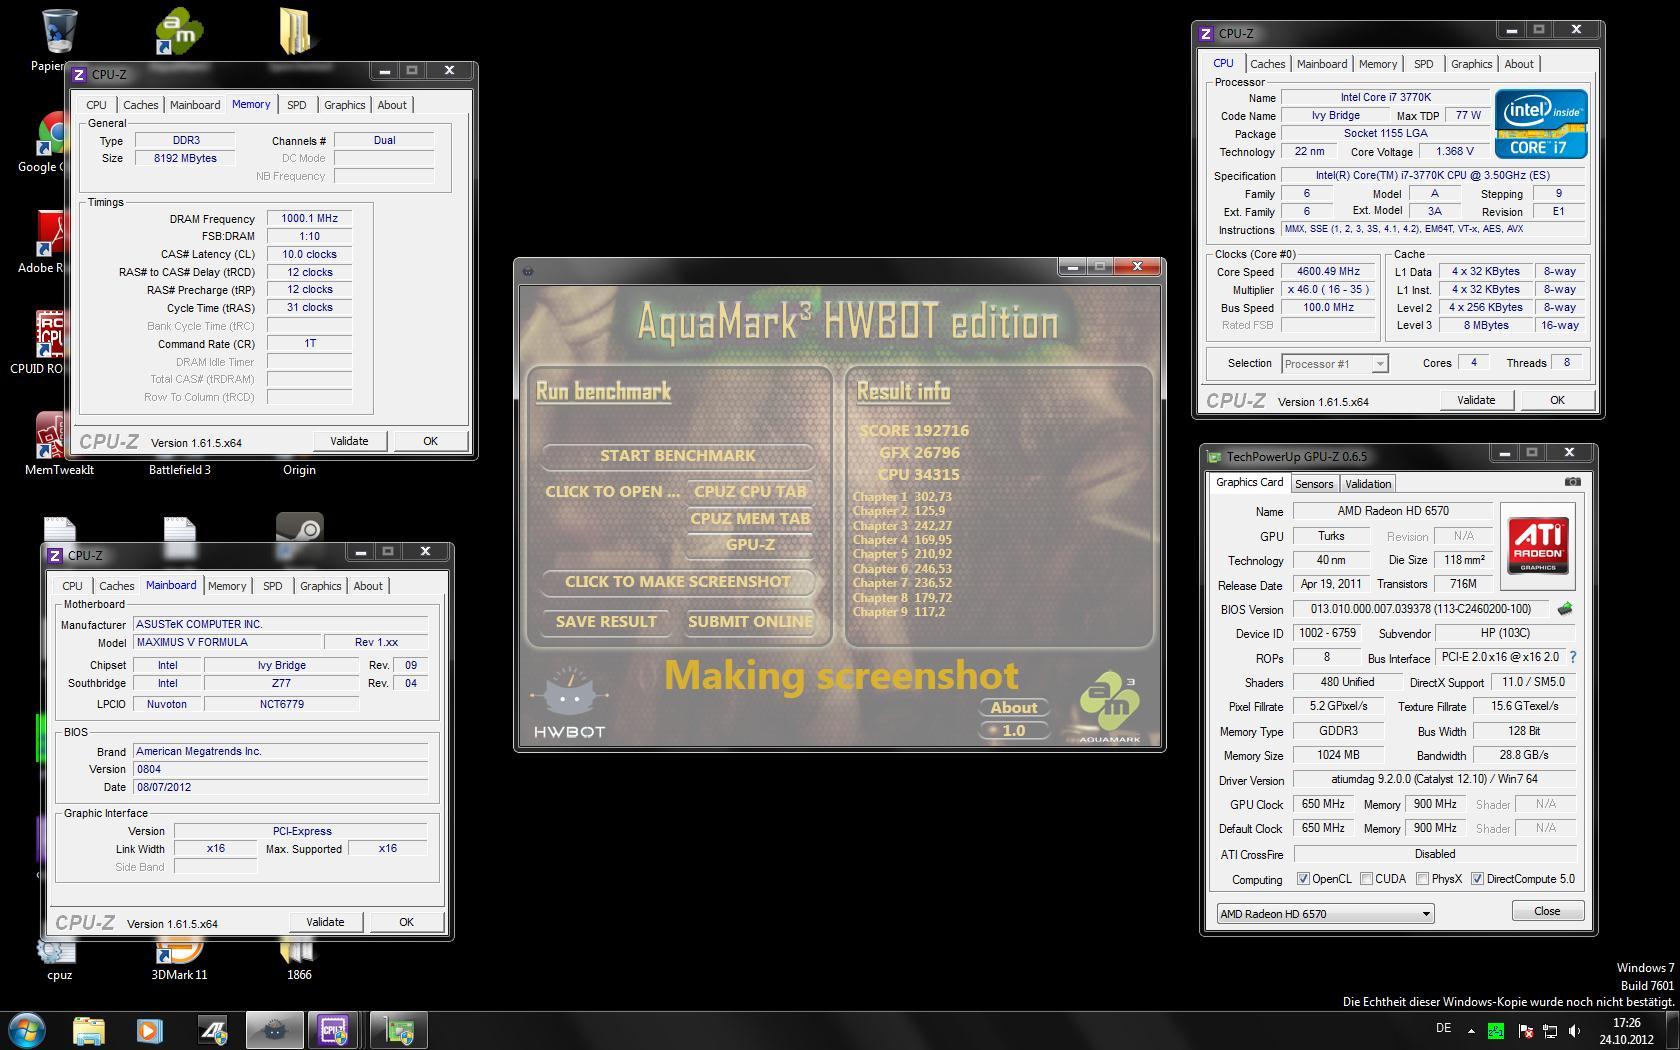Open the CPUID ROG CPU-Z desktop icon

(x=50, y=335)
